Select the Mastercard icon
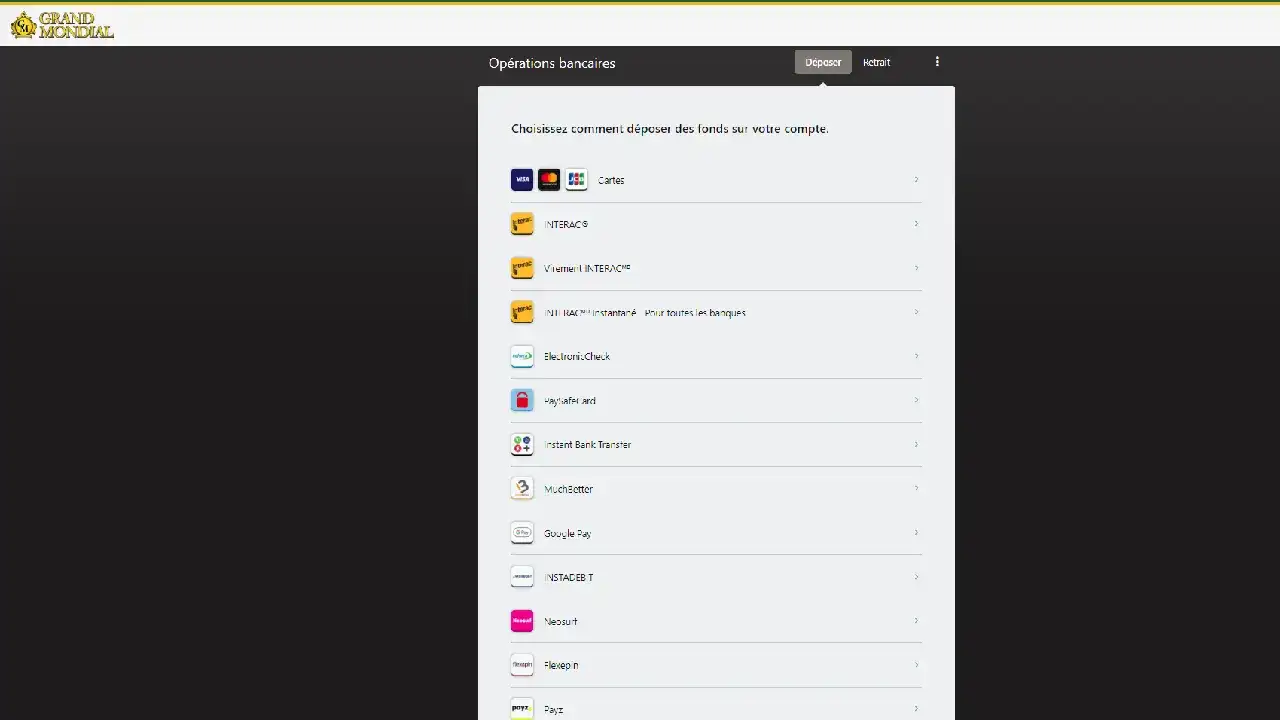This screenshot has width=1280, height=720. tap(549, 180)
